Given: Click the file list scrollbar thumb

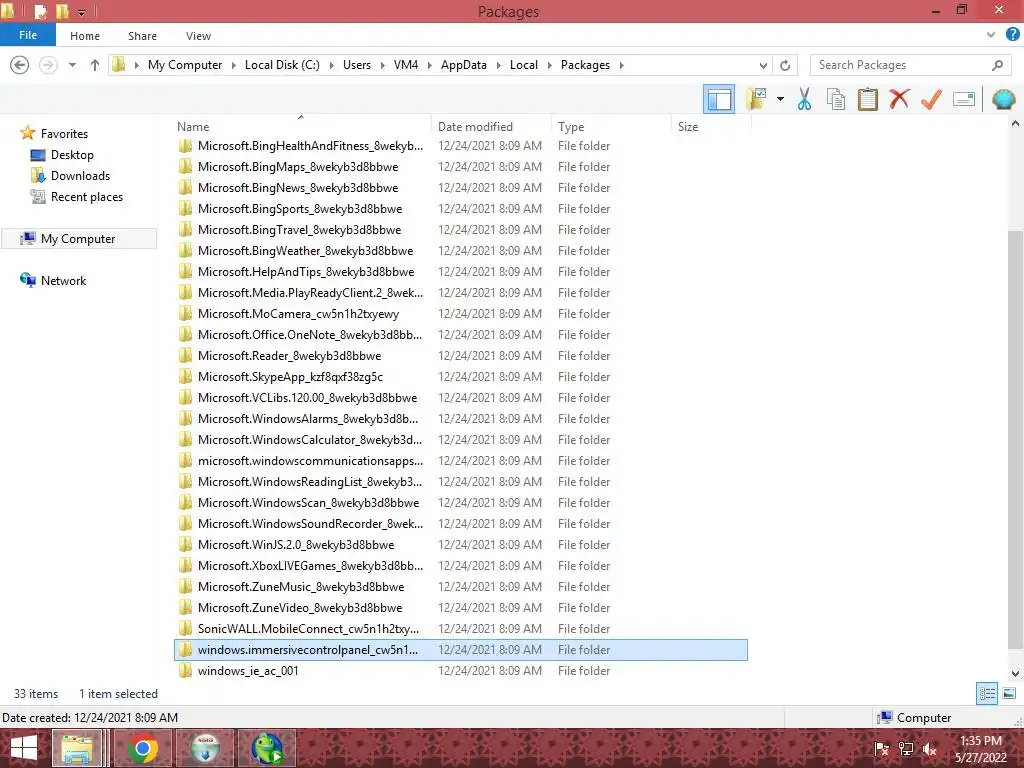Looking at the screenshot, I should coord(1015,439).
